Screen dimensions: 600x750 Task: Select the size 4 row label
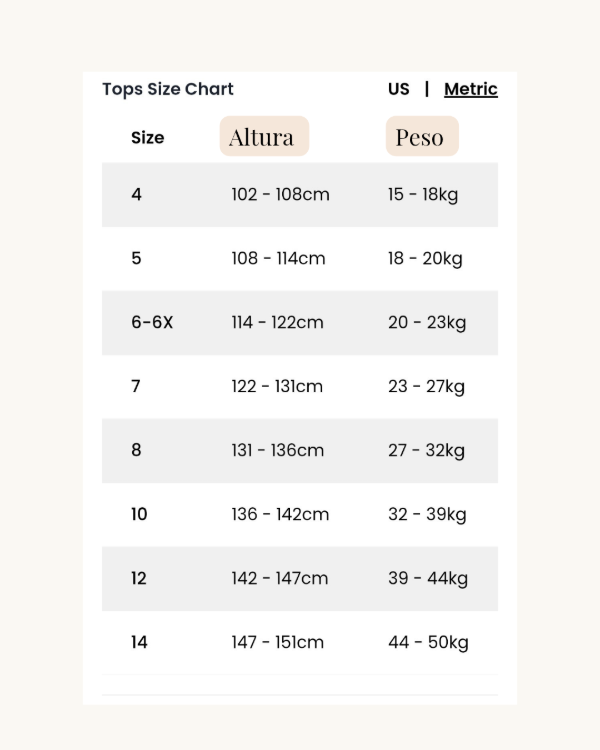coord(137,195)
